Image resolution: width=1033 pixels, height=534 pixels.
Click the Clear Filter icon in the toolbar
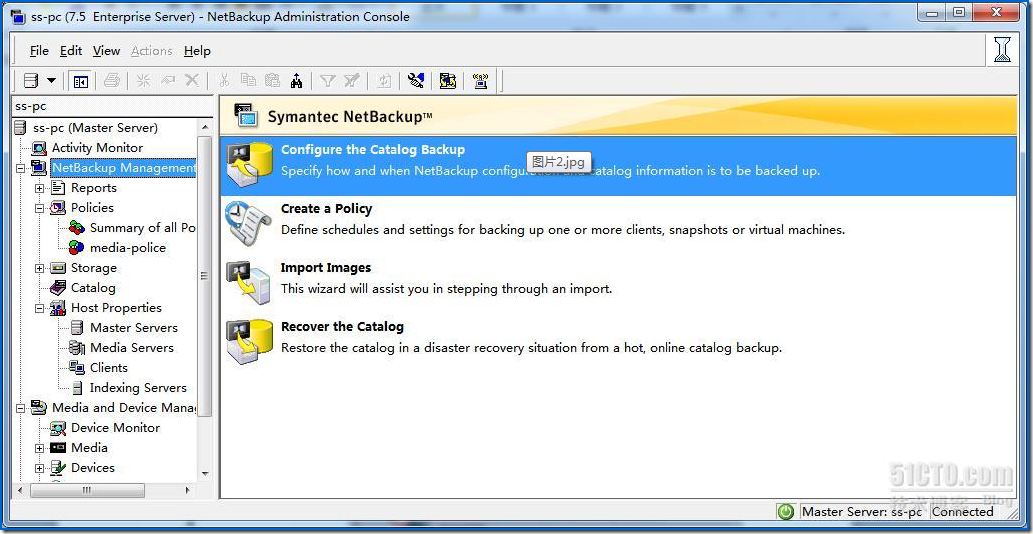(x=352, y=80)
